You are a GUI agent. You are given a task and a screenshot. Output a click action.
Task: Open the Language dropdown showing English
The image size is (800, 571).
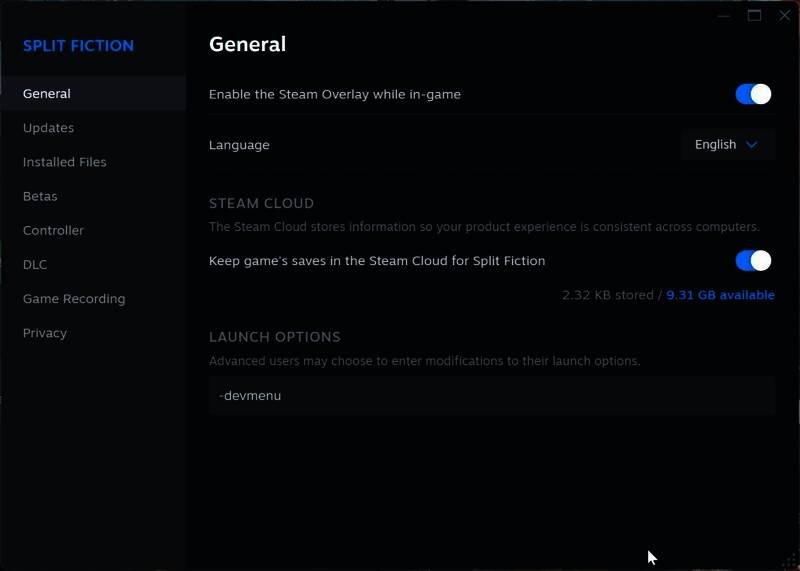[x=726, y=145]
